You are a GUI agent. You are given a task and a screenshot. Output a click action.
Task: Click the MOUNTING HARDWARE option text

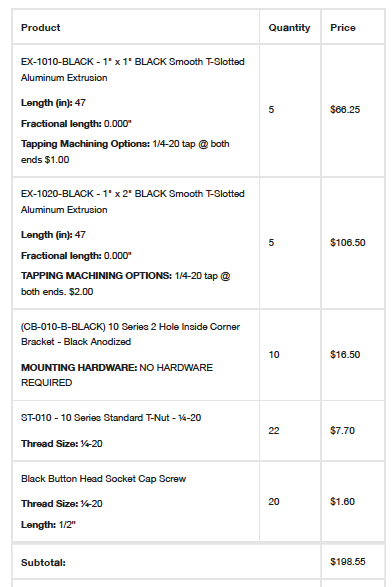[117, 375]
